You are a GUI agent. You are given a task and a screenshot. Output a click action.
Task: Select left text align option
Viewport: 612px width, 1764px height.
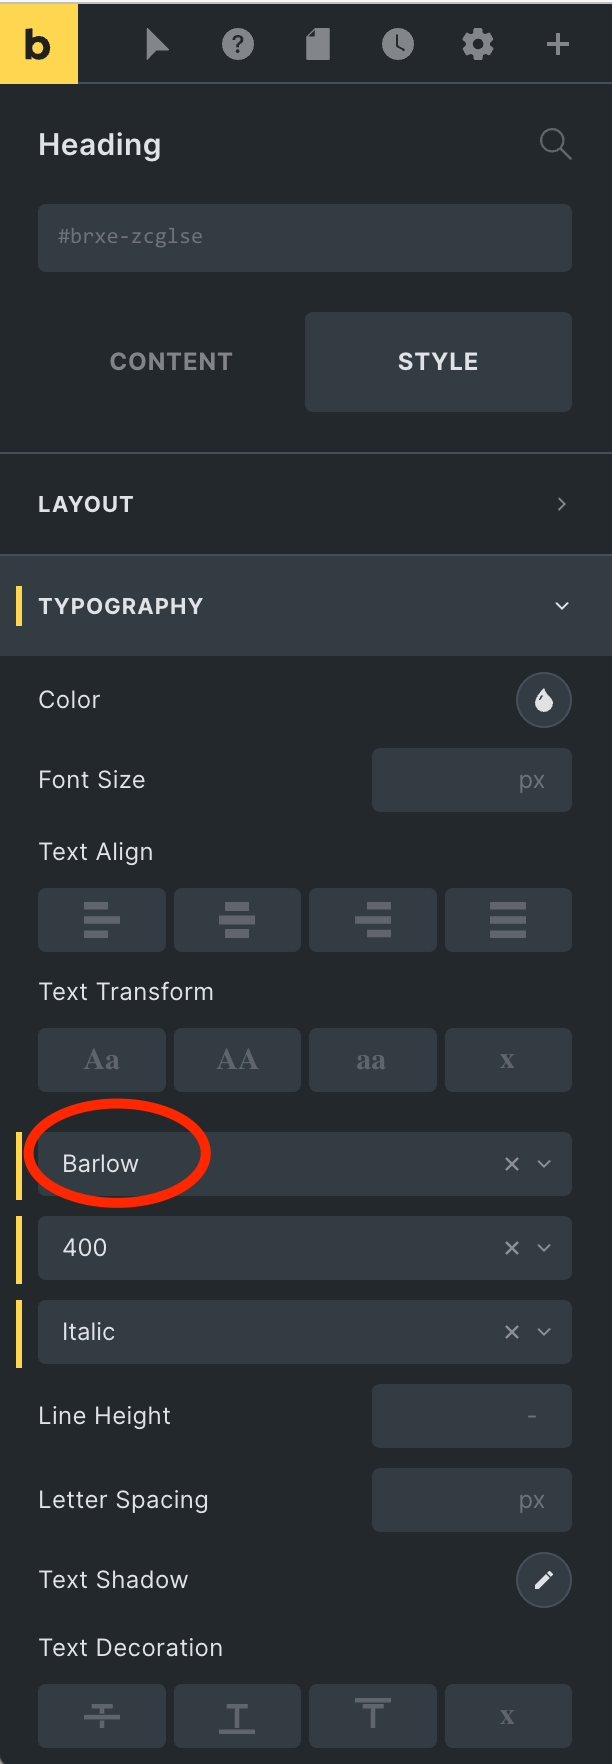pyautogui.click(x=102, y=920)
